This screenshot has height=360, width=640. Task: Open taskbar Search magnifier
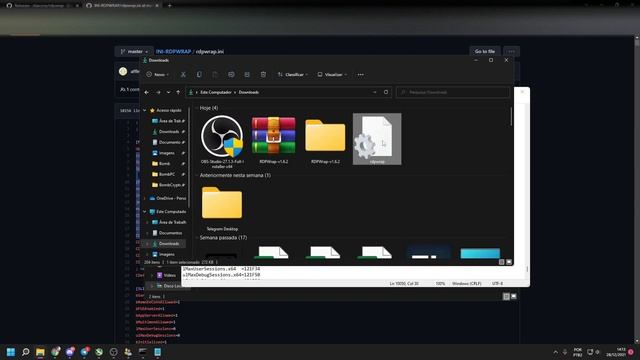25,352
